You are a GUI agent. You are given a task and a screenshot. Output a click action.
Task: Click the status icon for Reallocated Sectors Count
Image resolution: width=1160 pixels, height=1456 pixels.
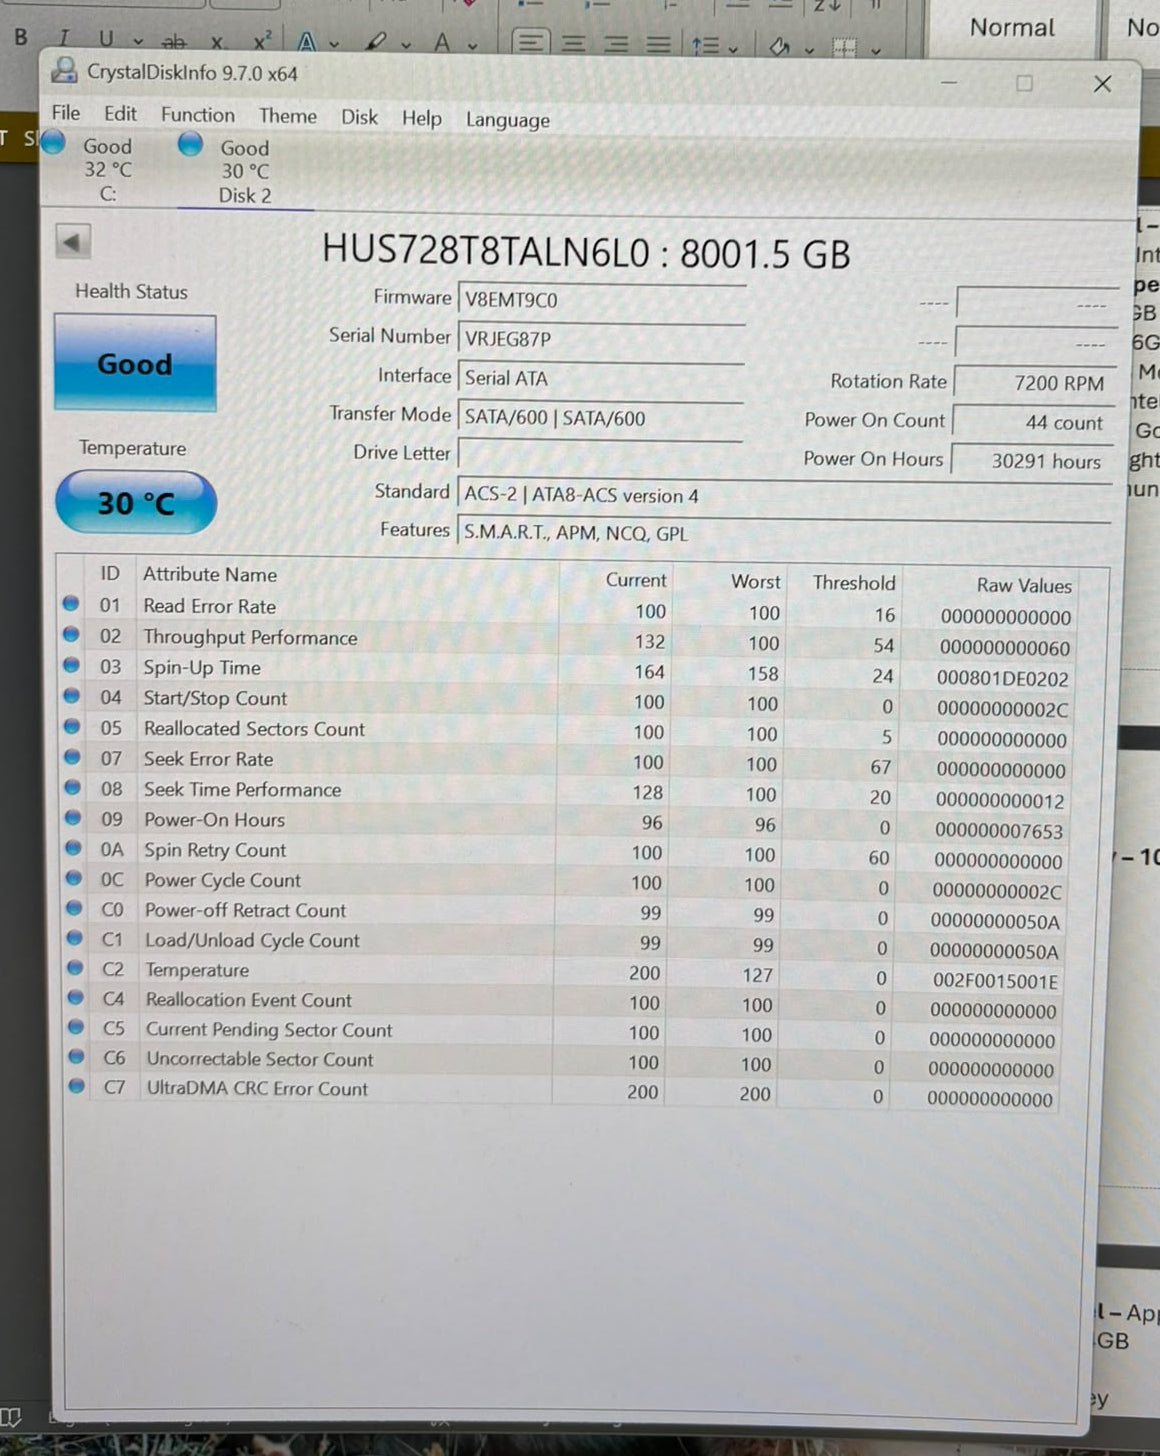pyautogui.click(x=72, y=726)
